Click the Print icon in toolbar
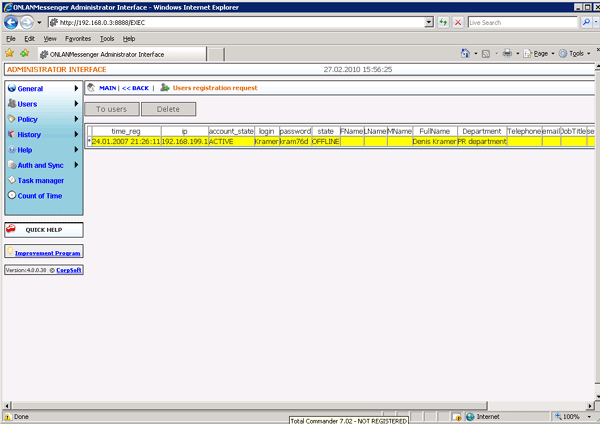Screen dimensions: 600x424 coord(507,53)
